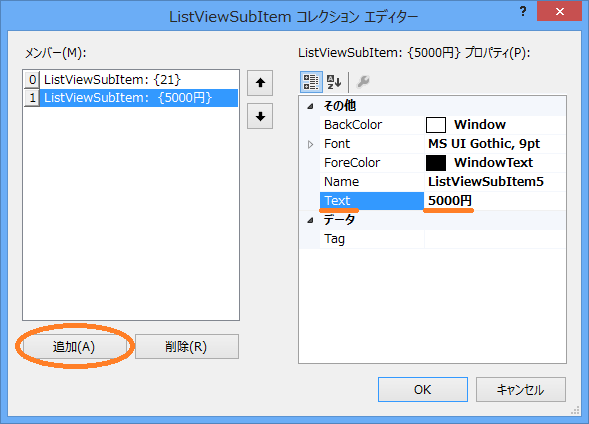
Task: Collapse the その他 category
Action: tap(310, 106)
